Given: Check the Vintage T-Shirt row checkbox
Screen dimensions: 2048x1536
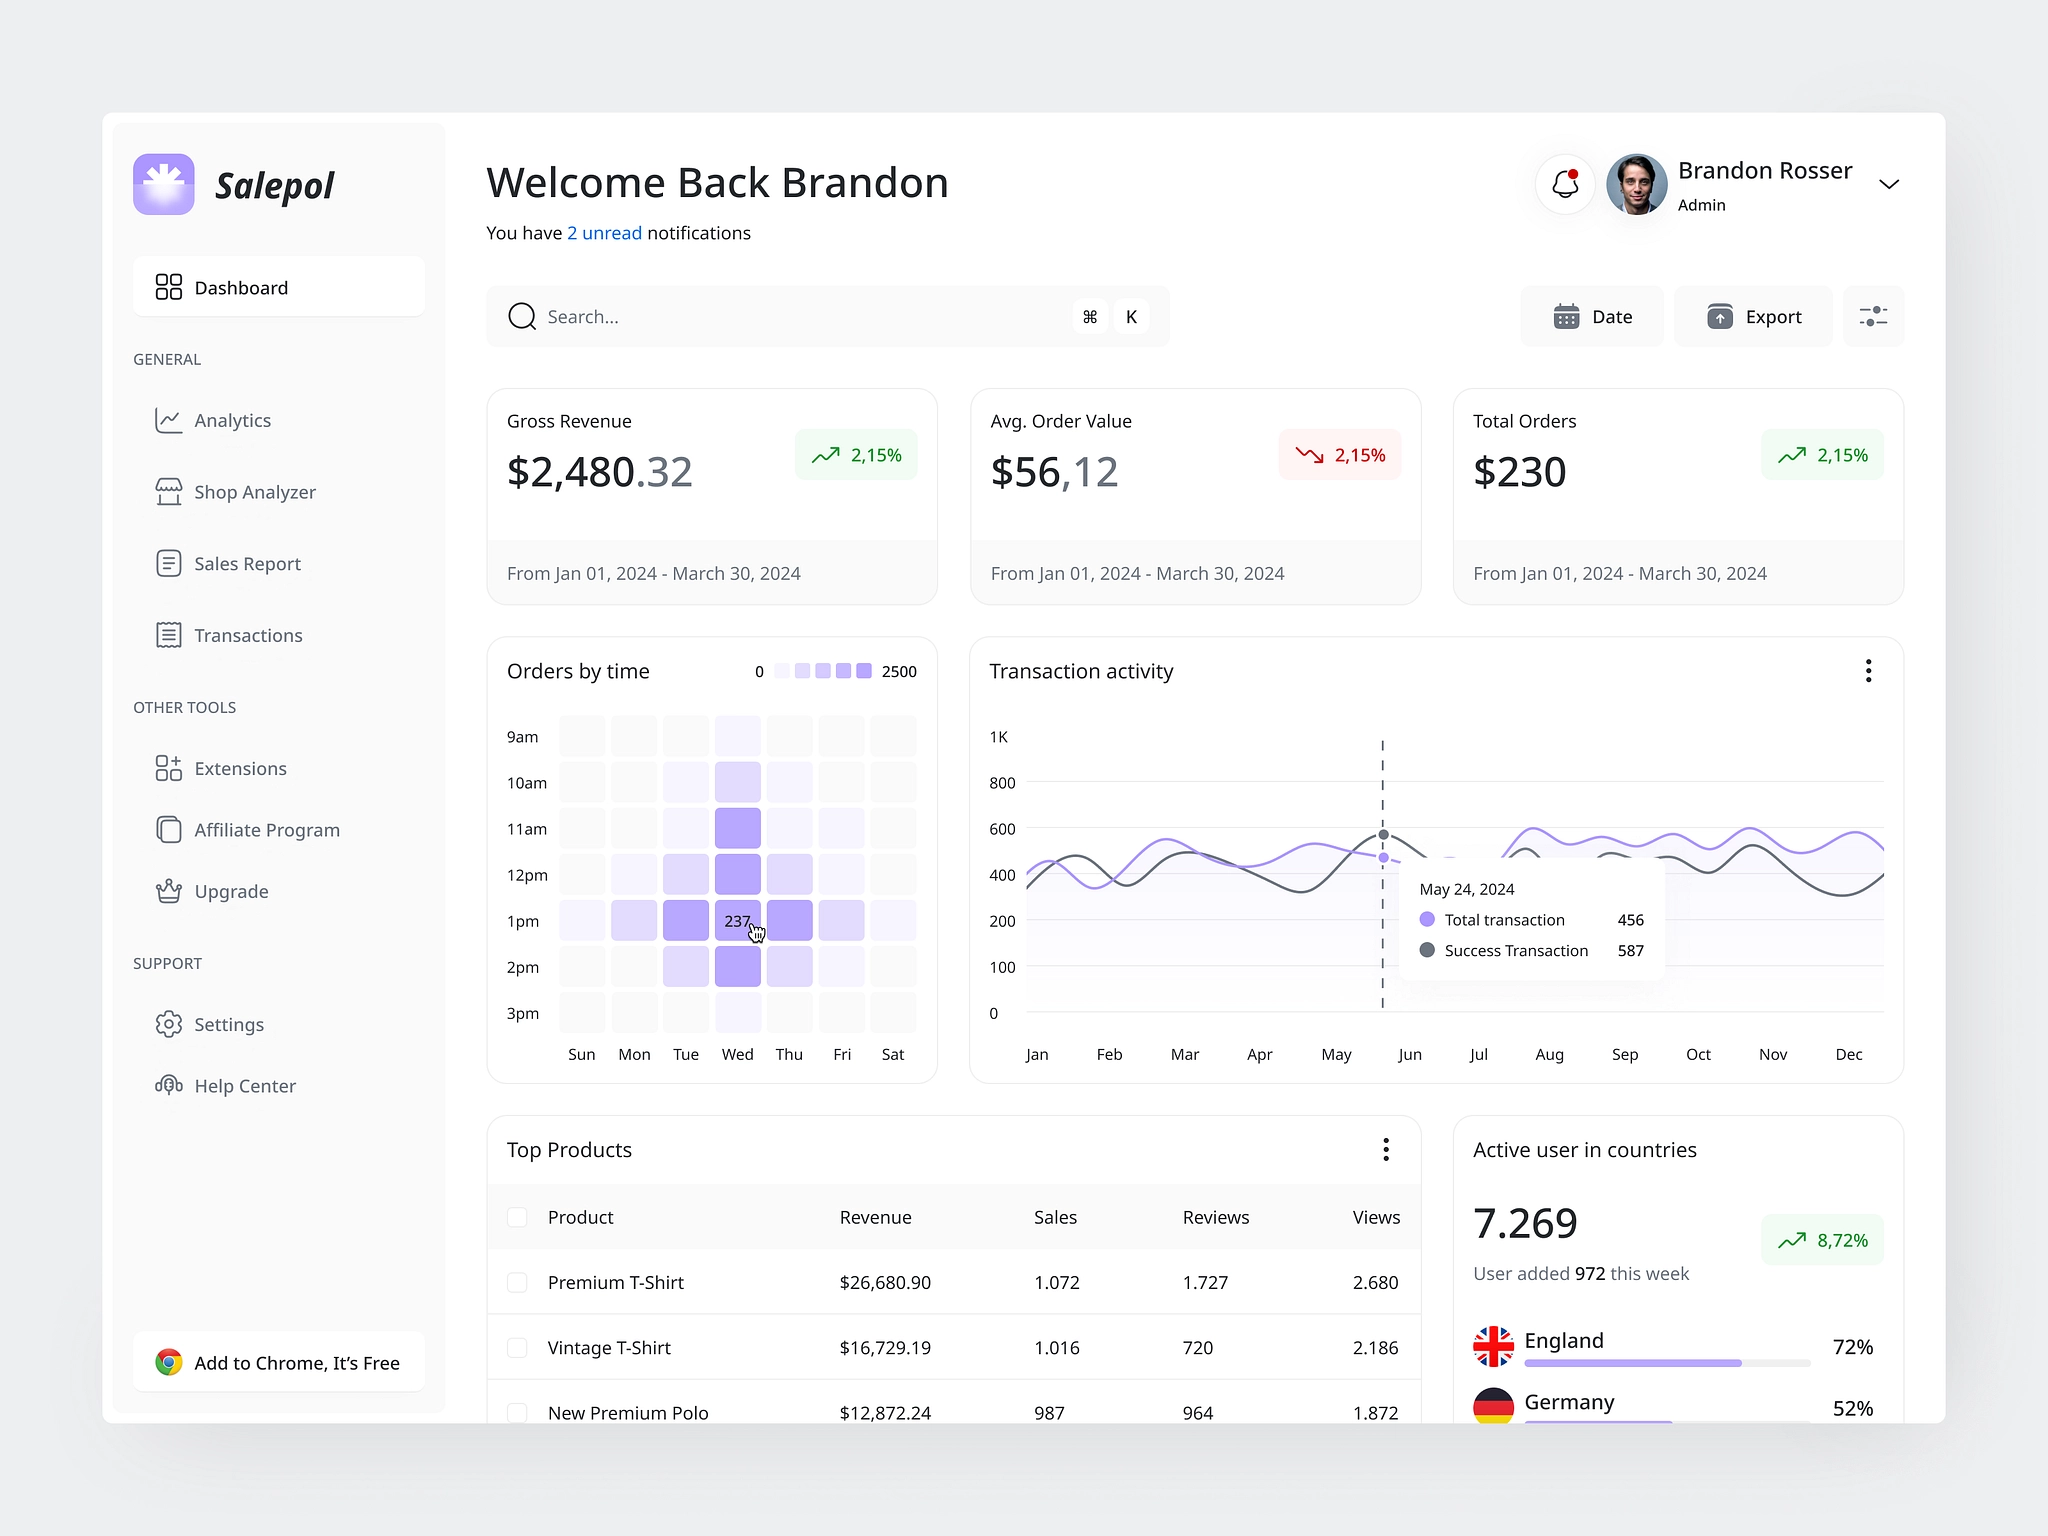Looking at the screenshot, I should click(518, 1347).
